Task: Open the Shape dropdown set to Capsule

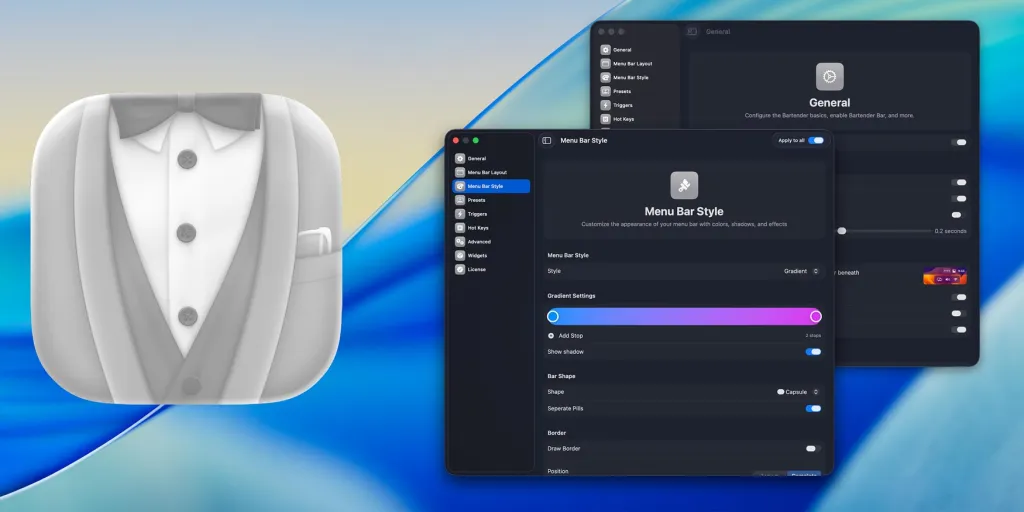Action: (x=799, y=392)
